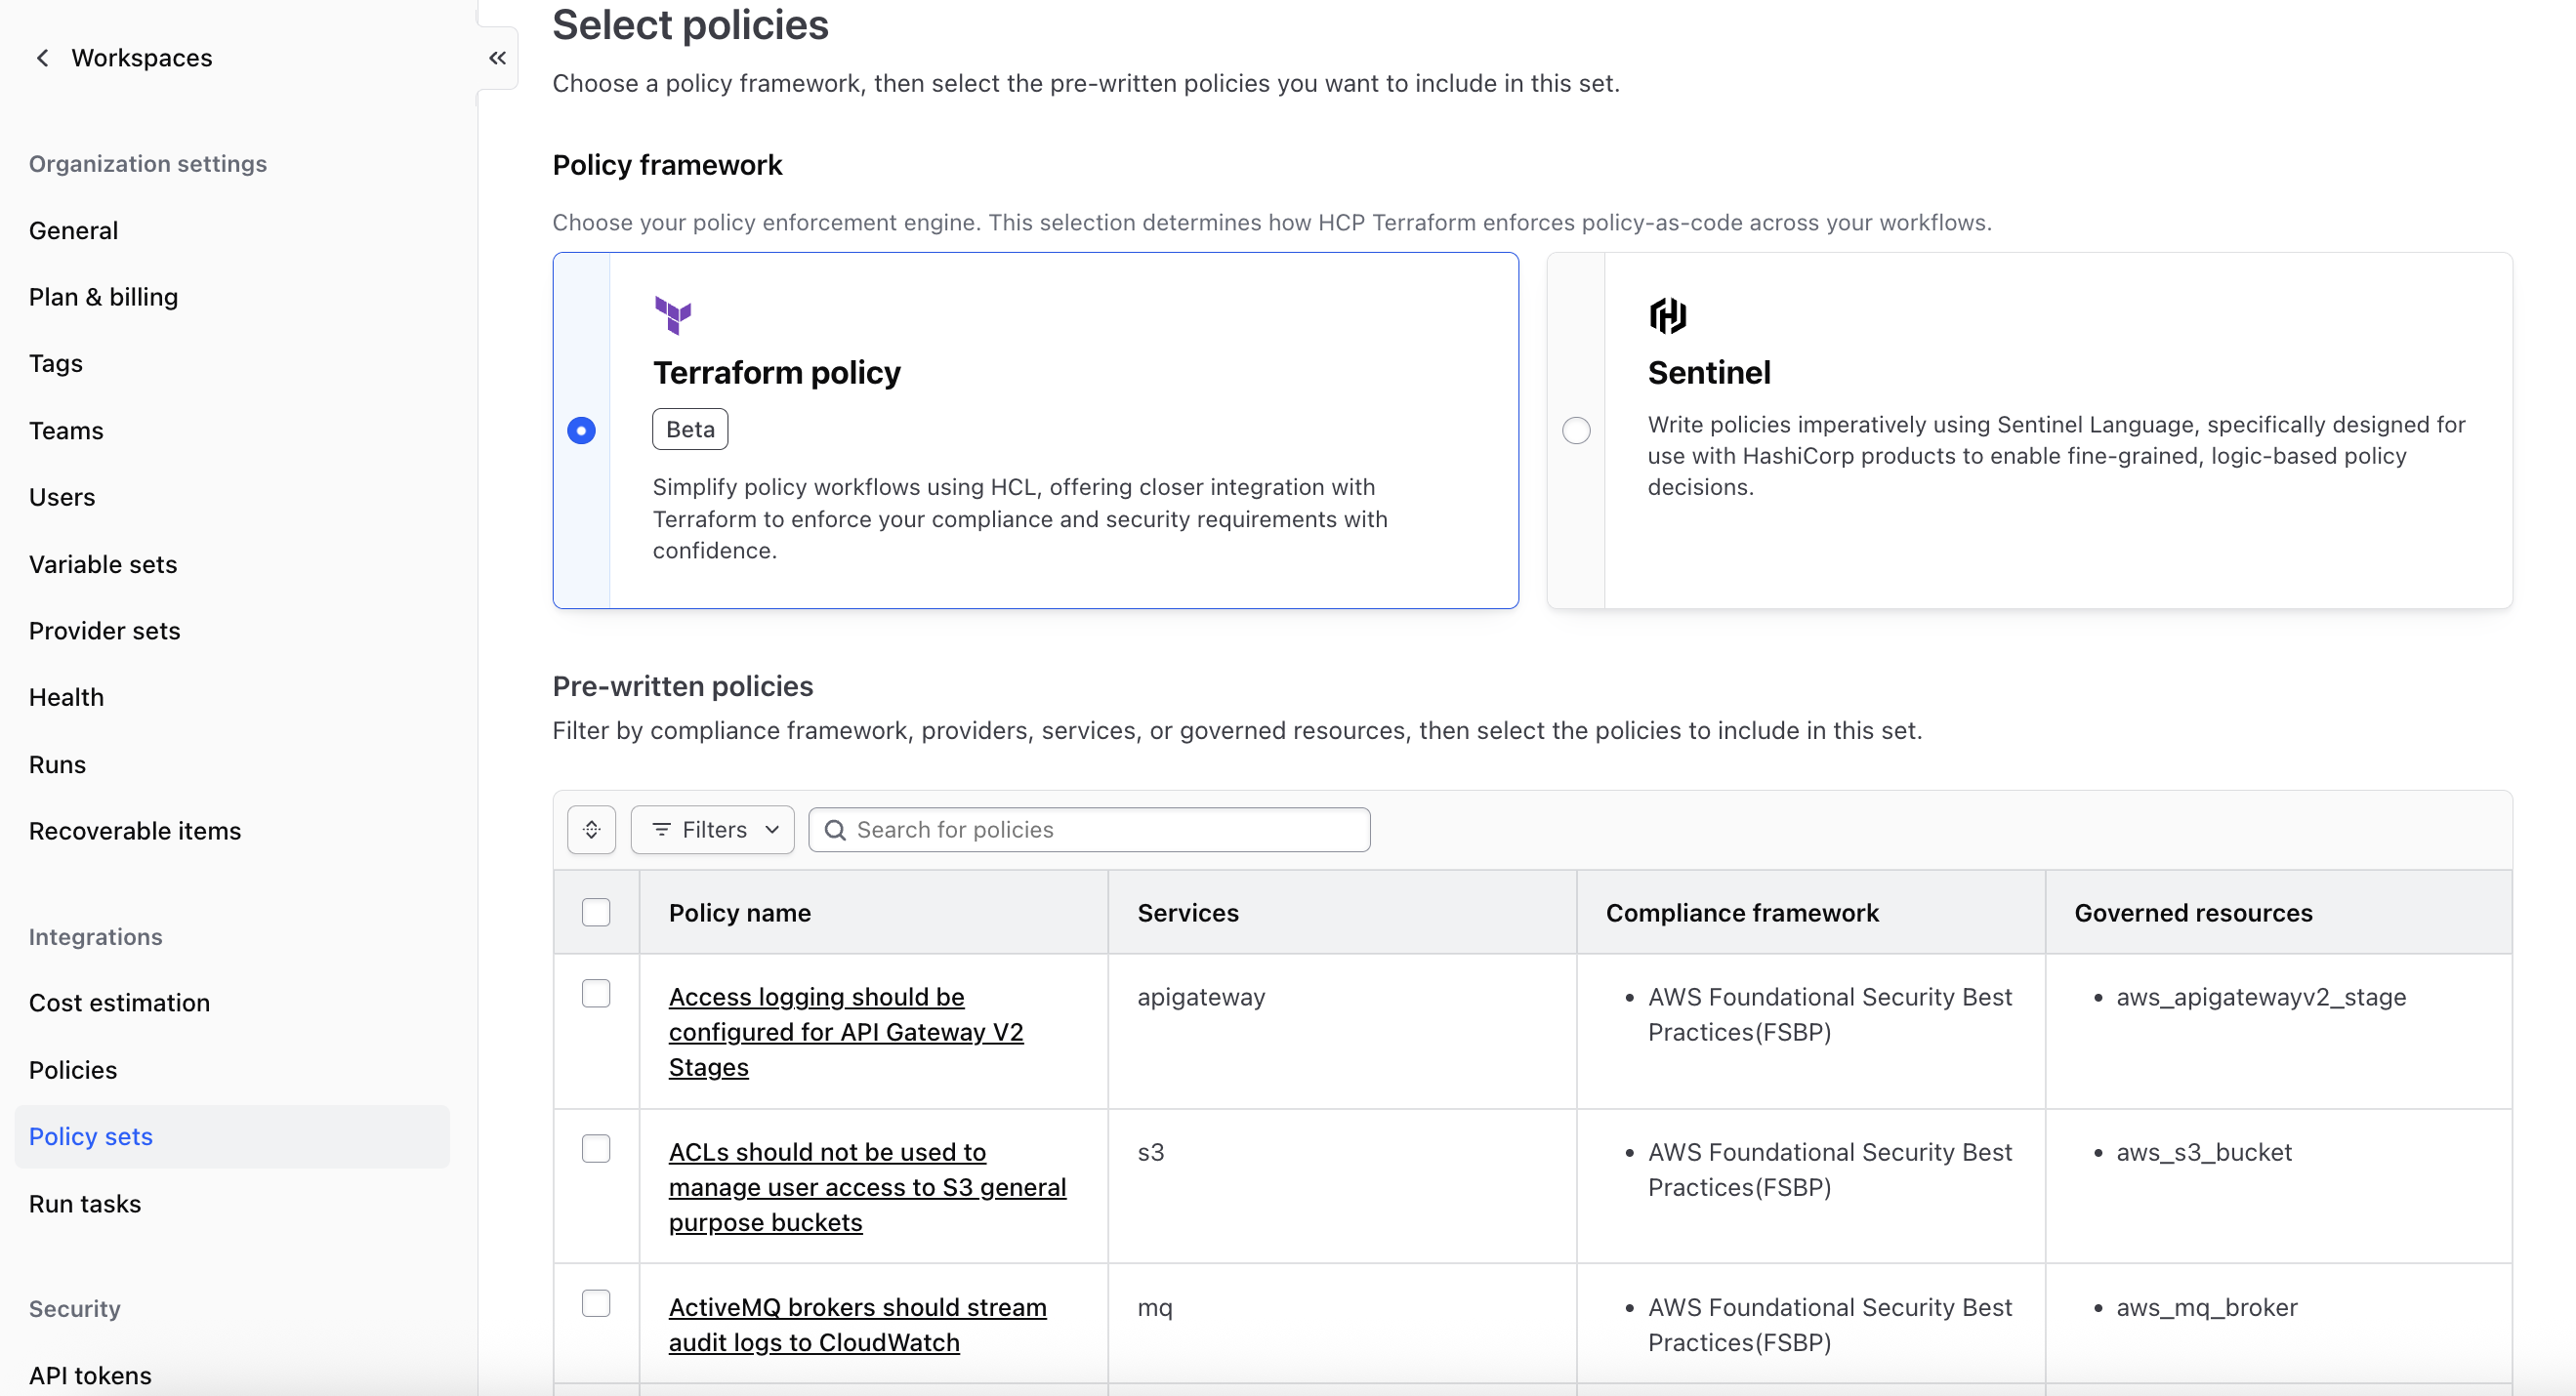Open the Access logging API Gateway V2 policy link
Image resolution: width=2576 pixels, height=1396 pixels.
click(846, 1032)
